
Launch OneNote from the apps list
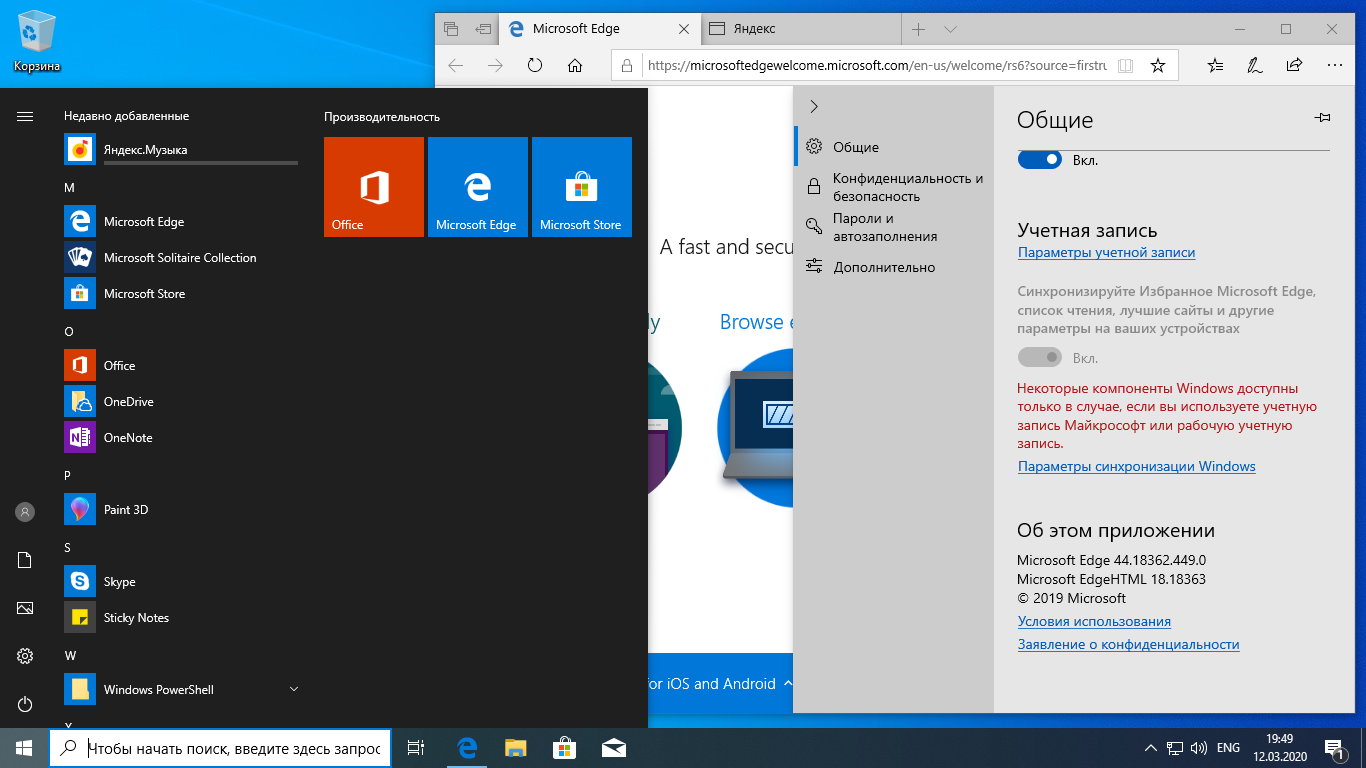(x=181, y=438)
